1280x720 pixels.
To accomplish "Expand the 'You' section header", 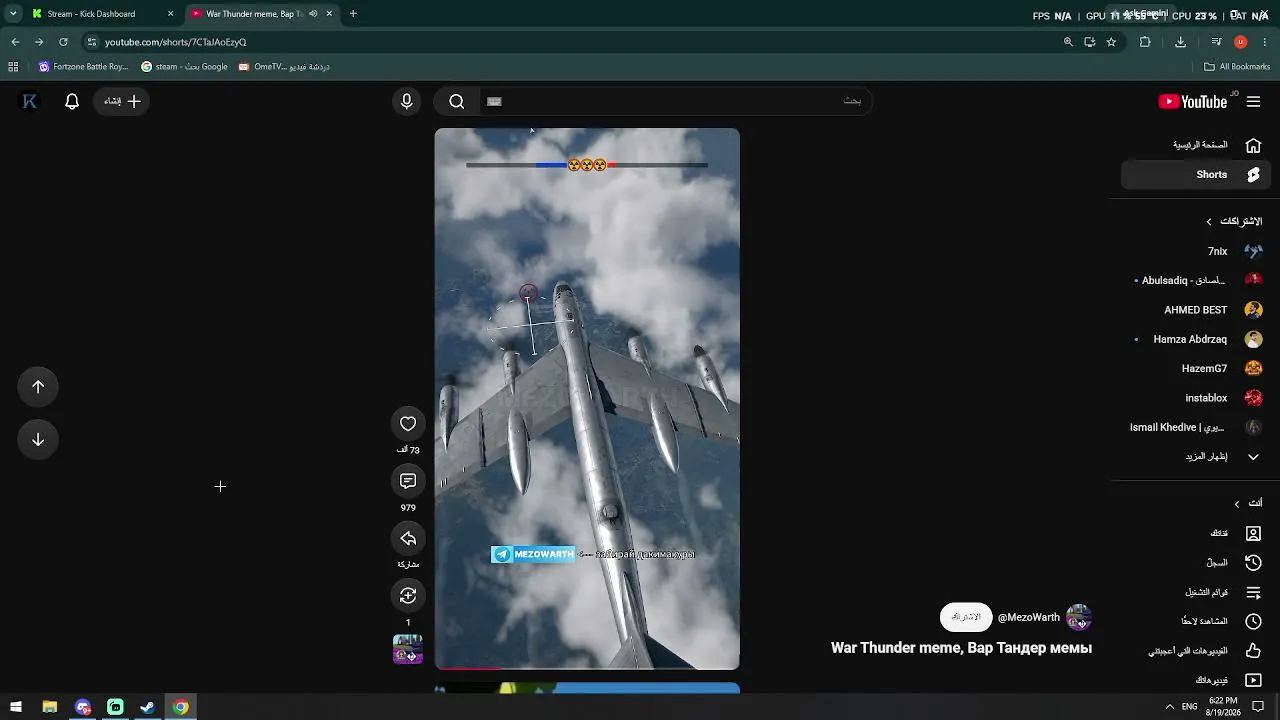I will point(1248,503).
